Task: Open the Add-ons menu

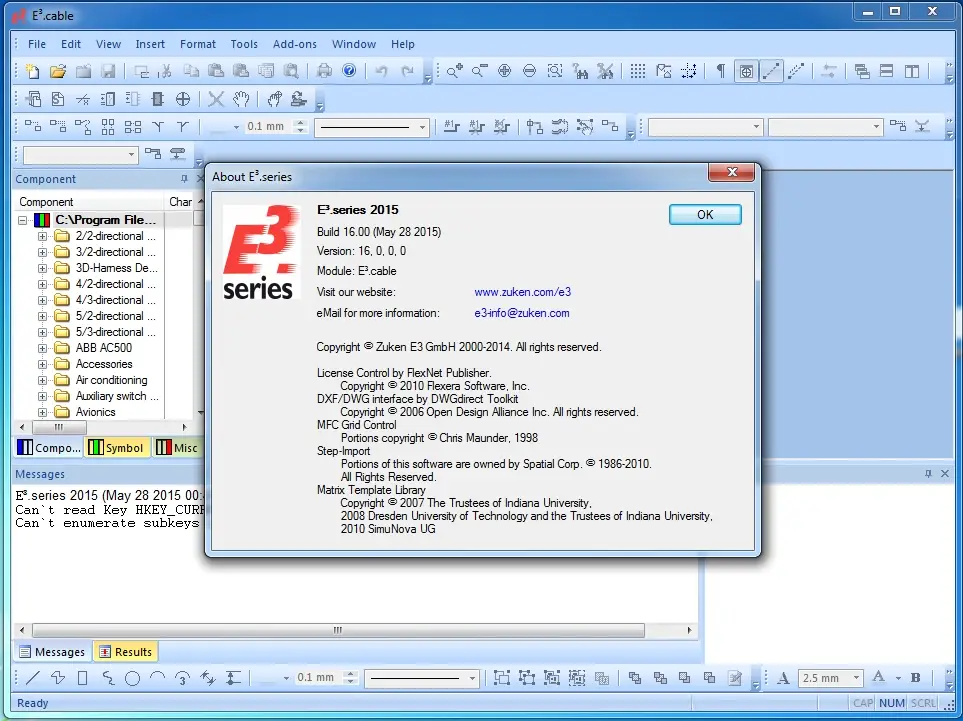Action: tap(295, 44)
